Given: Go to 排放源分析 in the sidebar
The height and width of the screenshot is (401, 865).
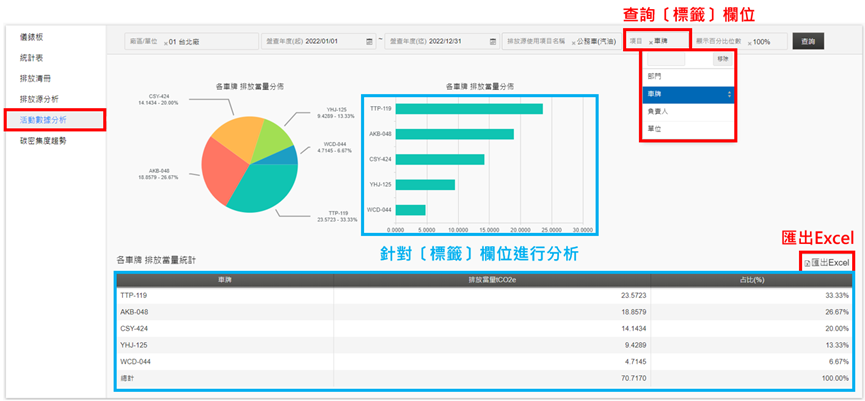Looking at the screenshot, I should tap(40, 99).
